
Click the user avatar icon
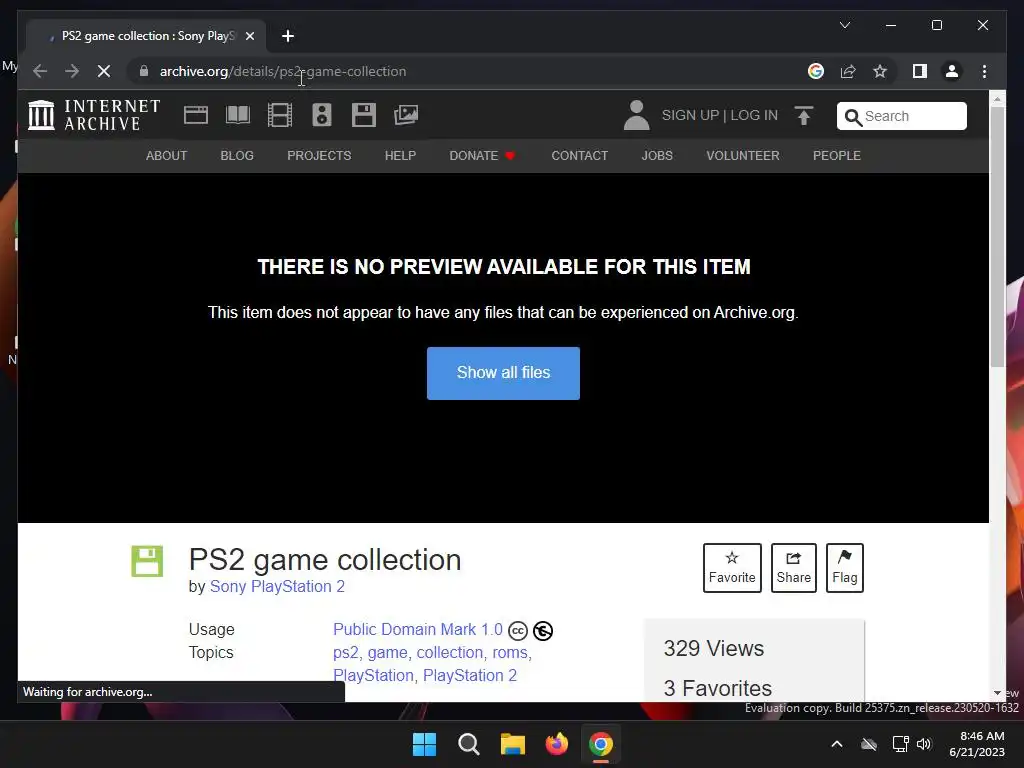pos(637,116)
